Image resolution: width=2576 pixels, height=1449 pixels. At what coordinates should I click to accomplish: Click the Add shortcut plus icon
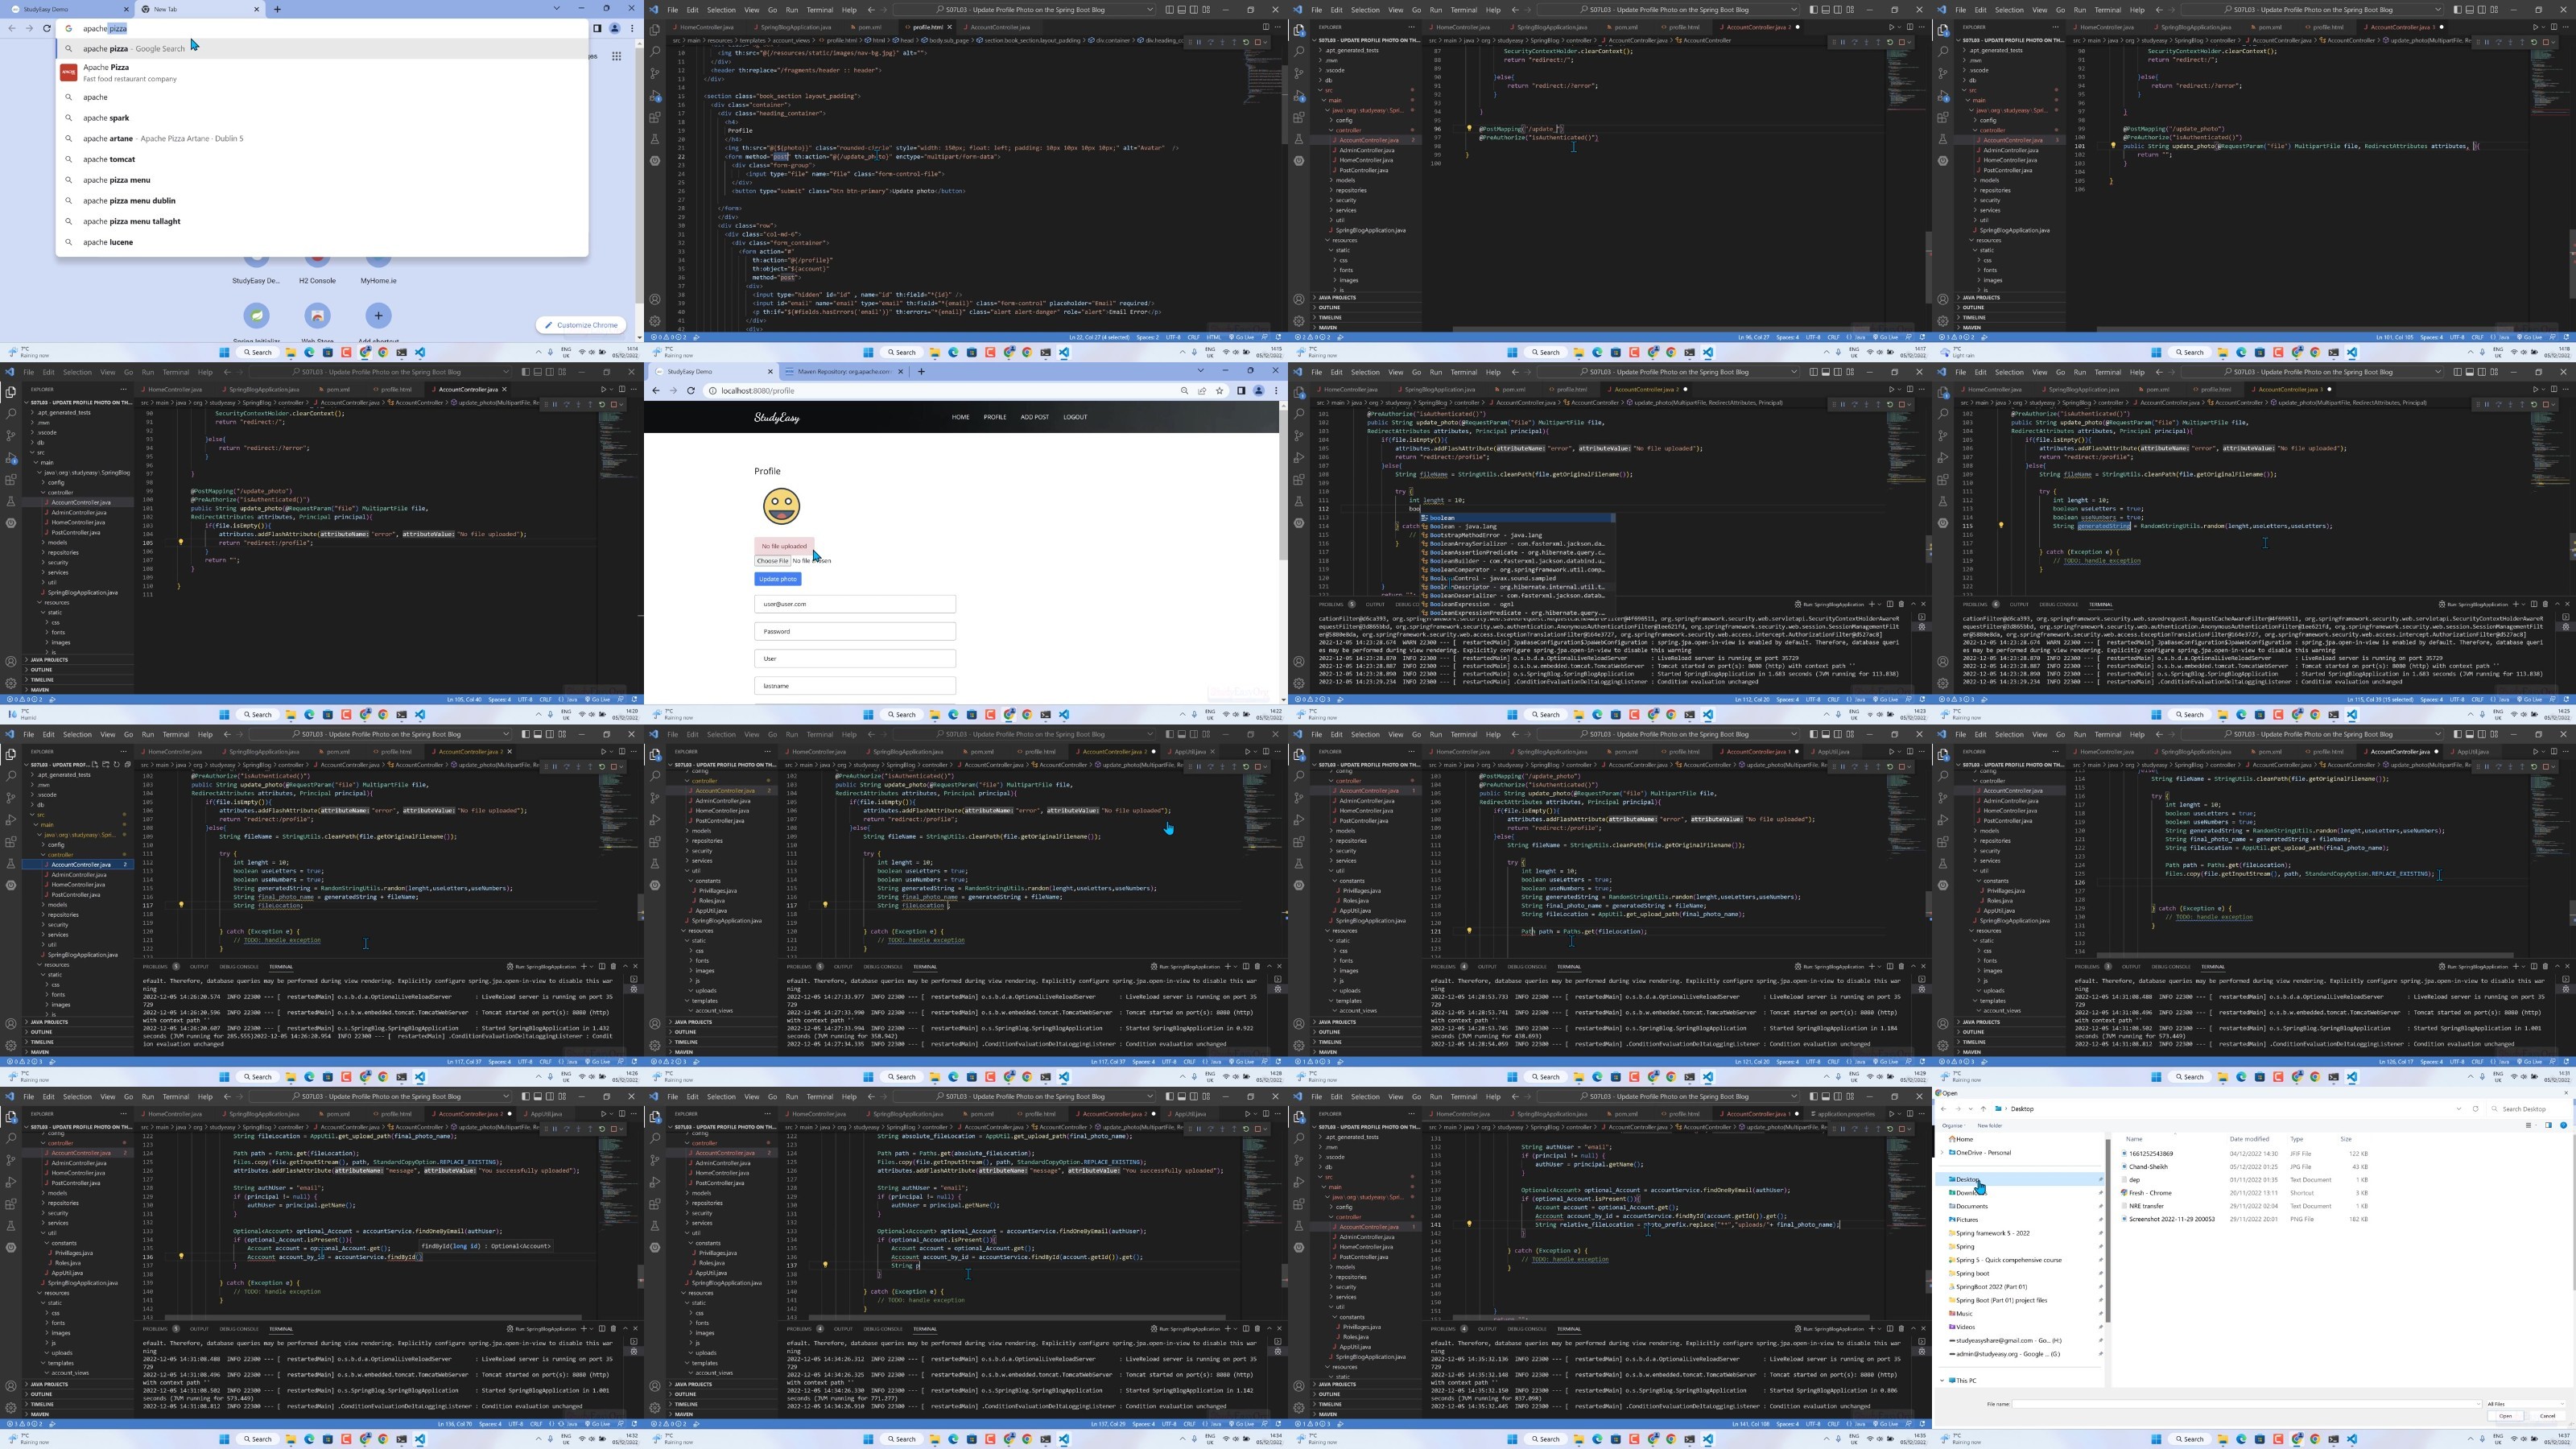378,316
